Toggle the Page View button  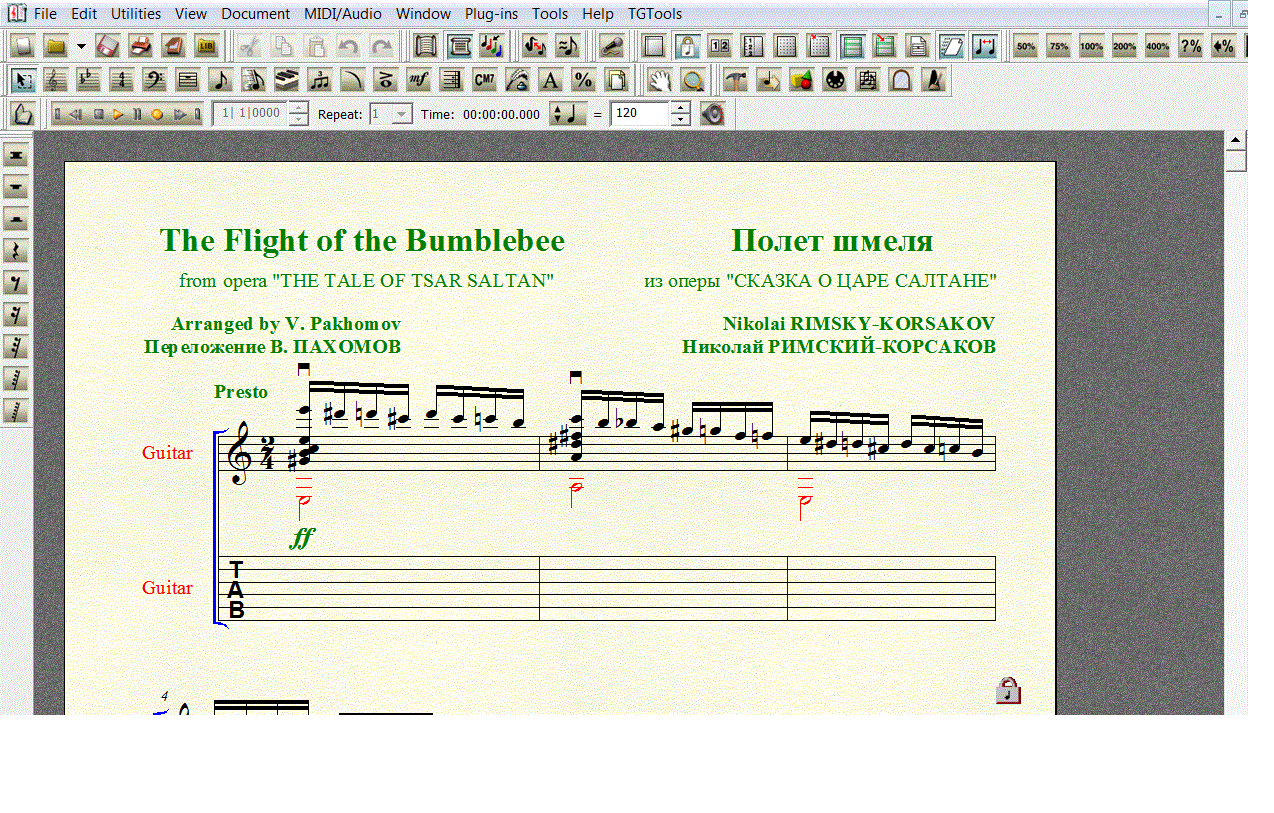click(460, 46)
